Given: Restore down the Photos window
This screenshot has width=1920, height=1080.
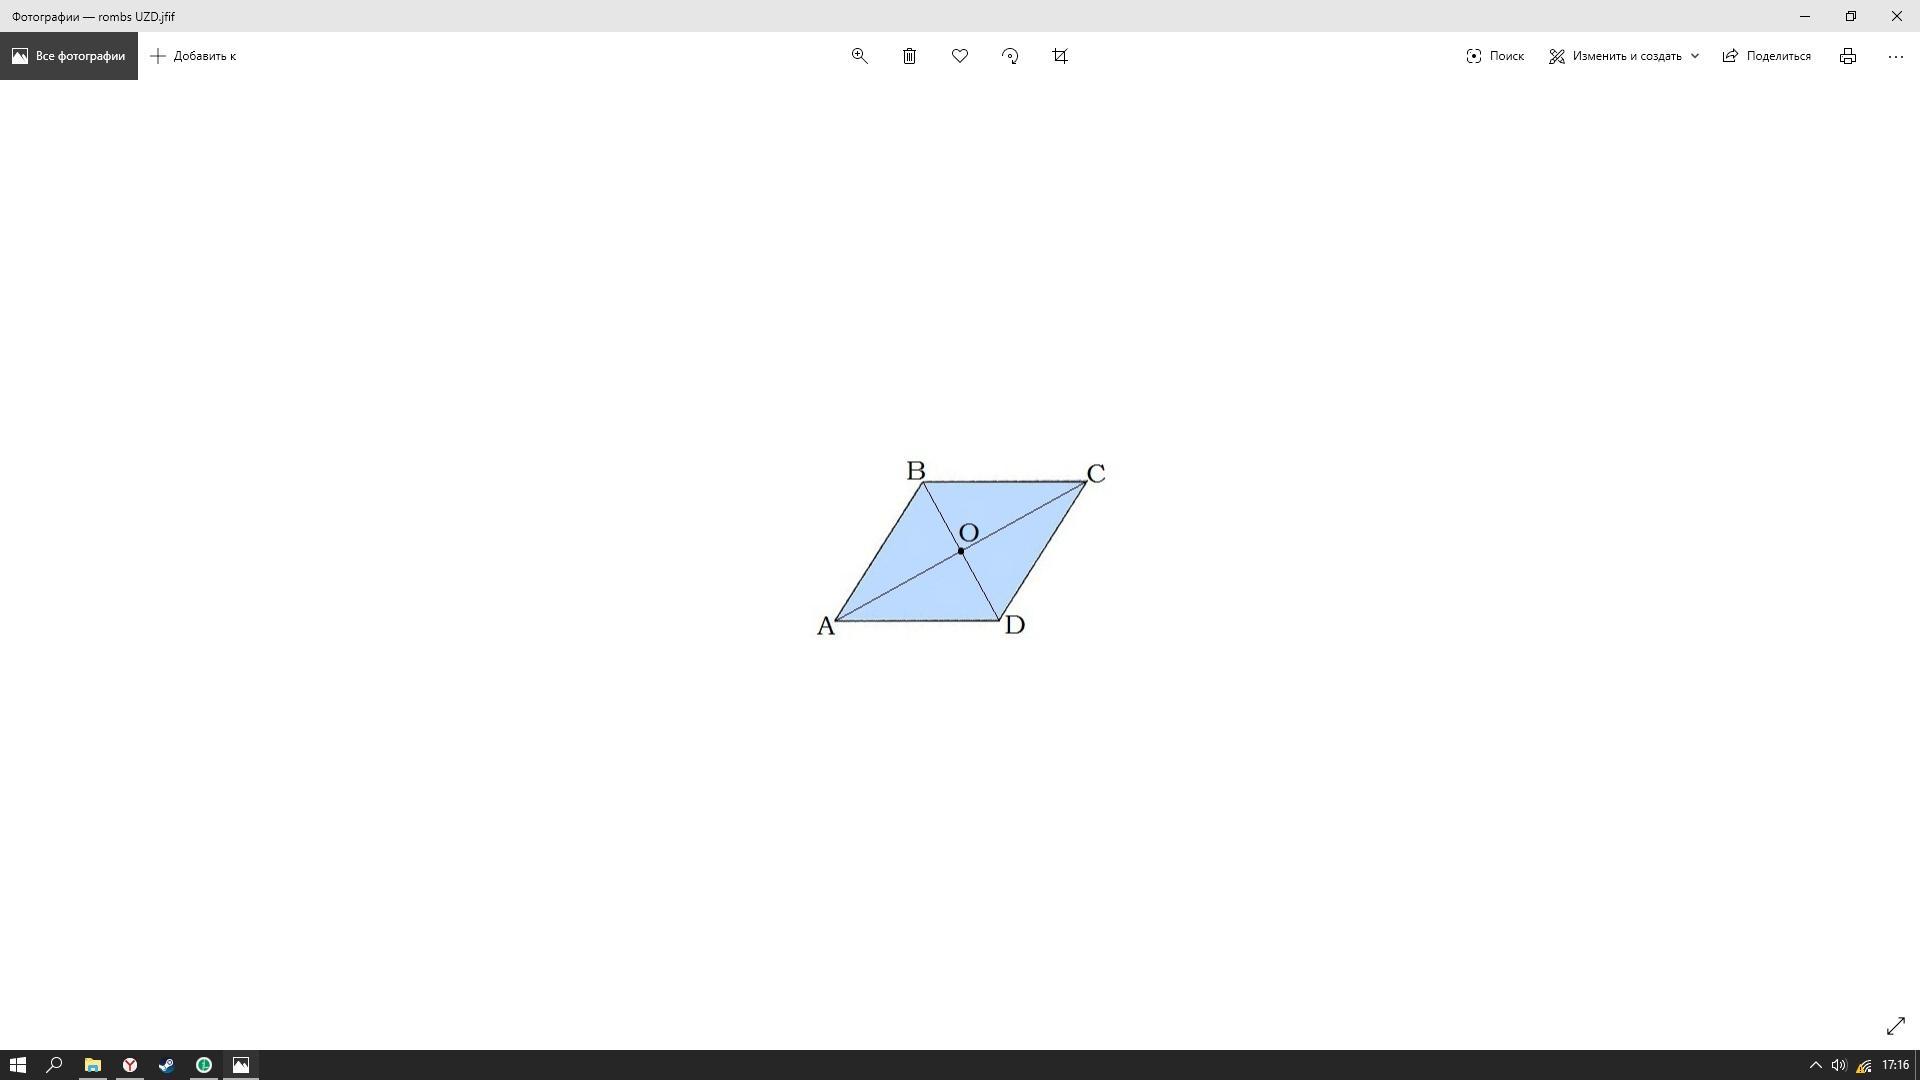Looking at the screenshot, I should point(1851,16).
